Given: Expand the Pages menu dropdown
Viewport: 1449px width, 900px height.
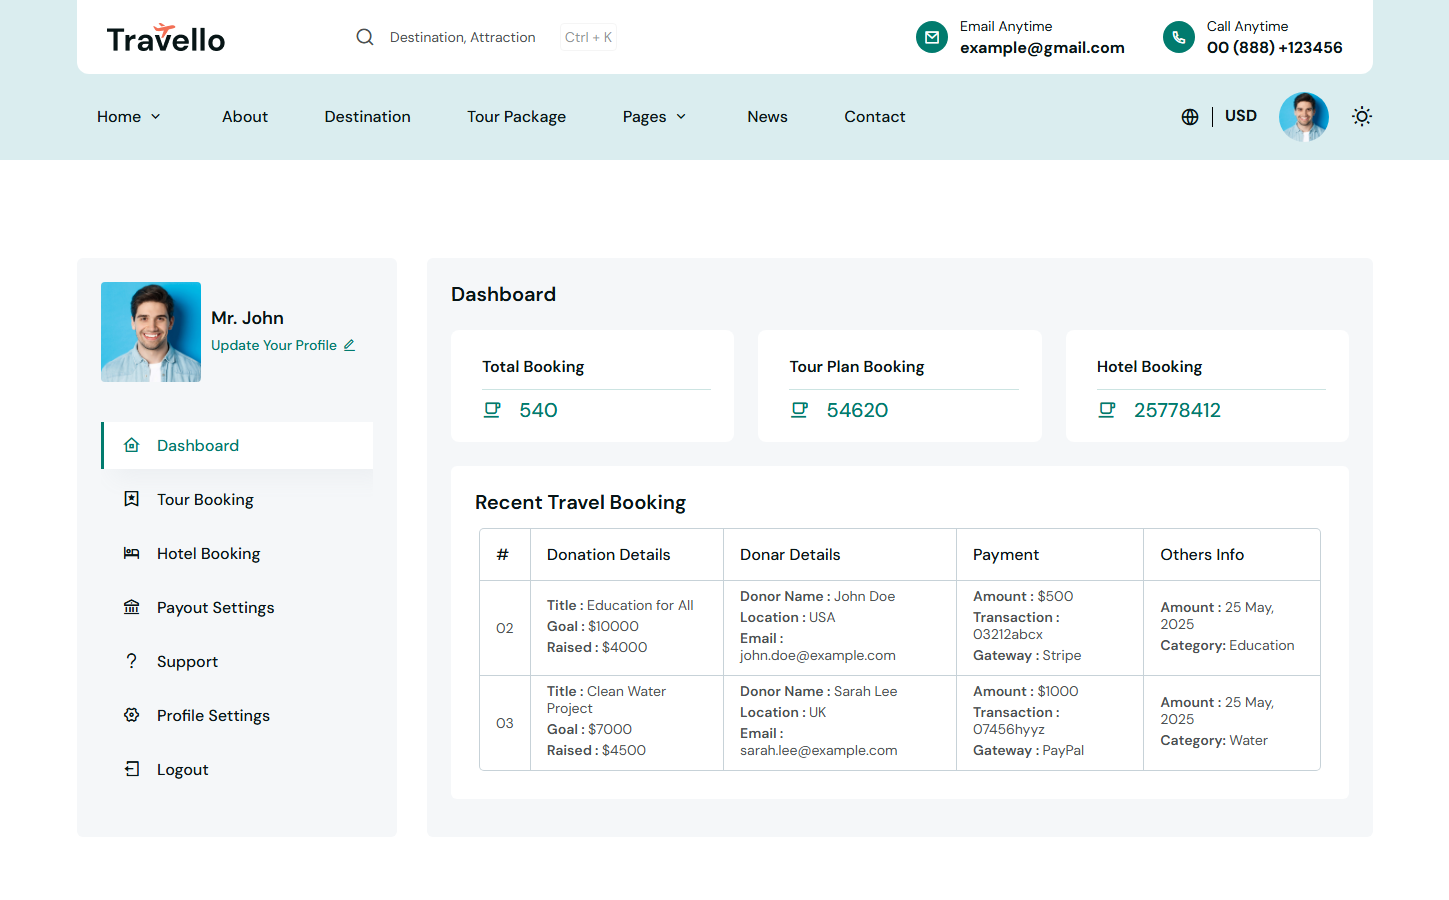Looking at the screenshot, I should click(654, 117).
